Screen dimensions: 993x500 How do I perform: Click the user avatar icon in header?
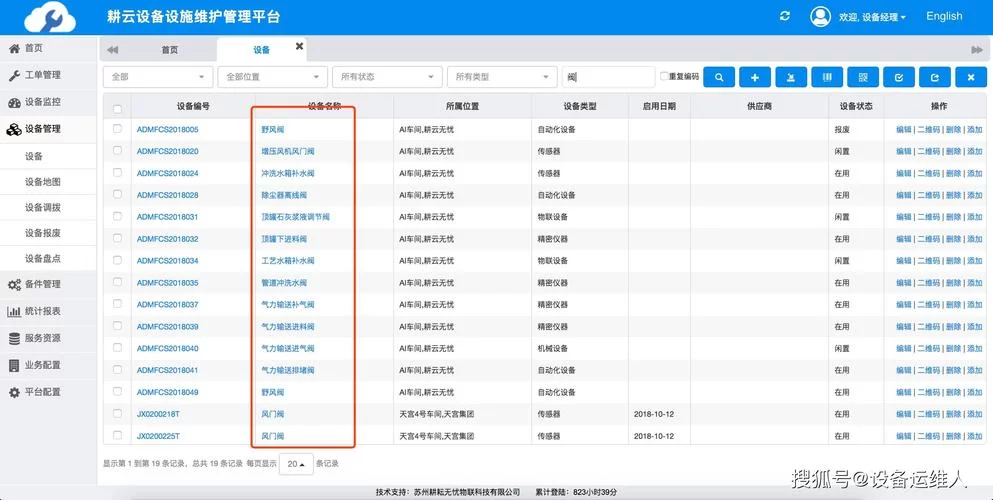(820, 16)
